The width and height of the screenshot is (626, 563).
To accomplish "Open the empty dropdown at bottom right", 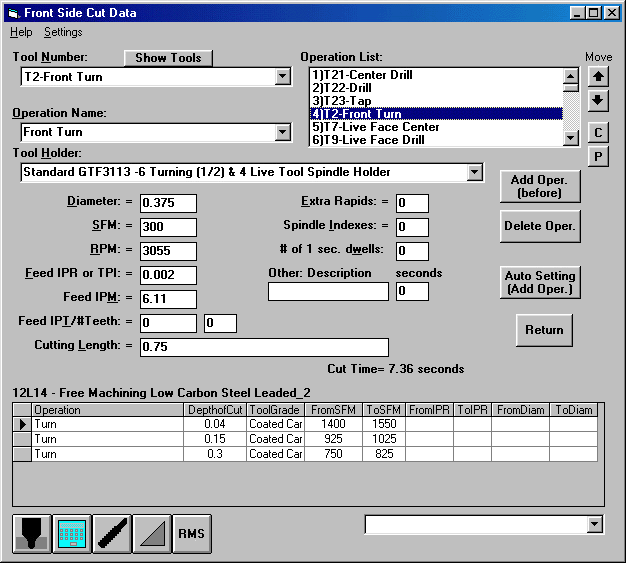I will (595, 524).
